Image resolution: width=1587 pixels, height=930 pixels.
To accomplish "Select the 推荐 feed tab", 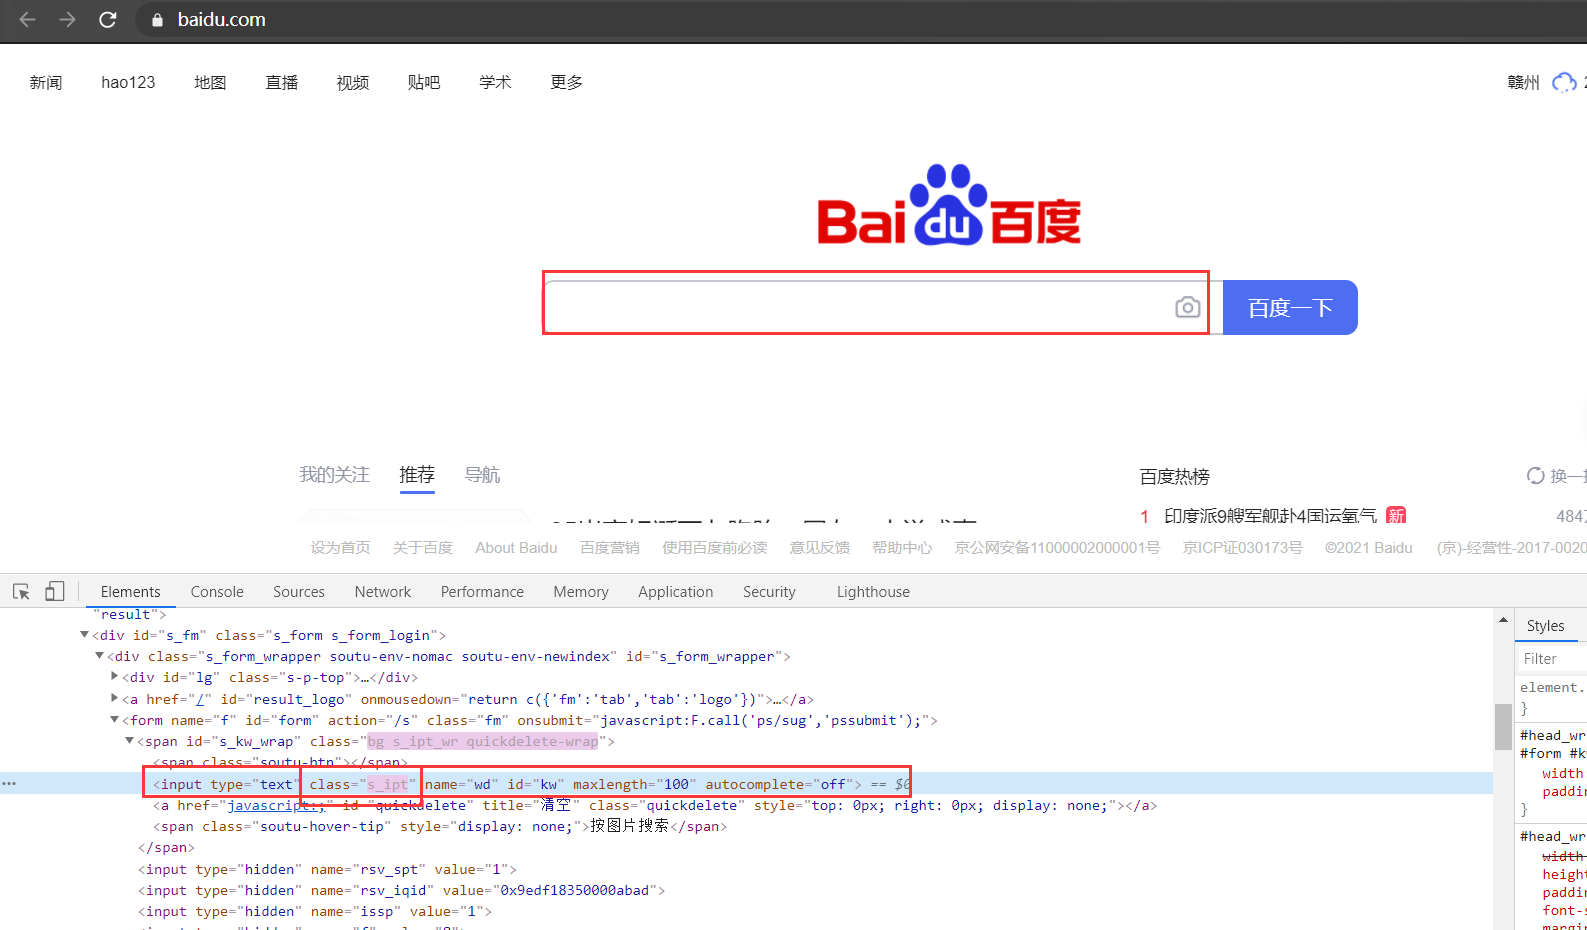I will click(417, 475).
